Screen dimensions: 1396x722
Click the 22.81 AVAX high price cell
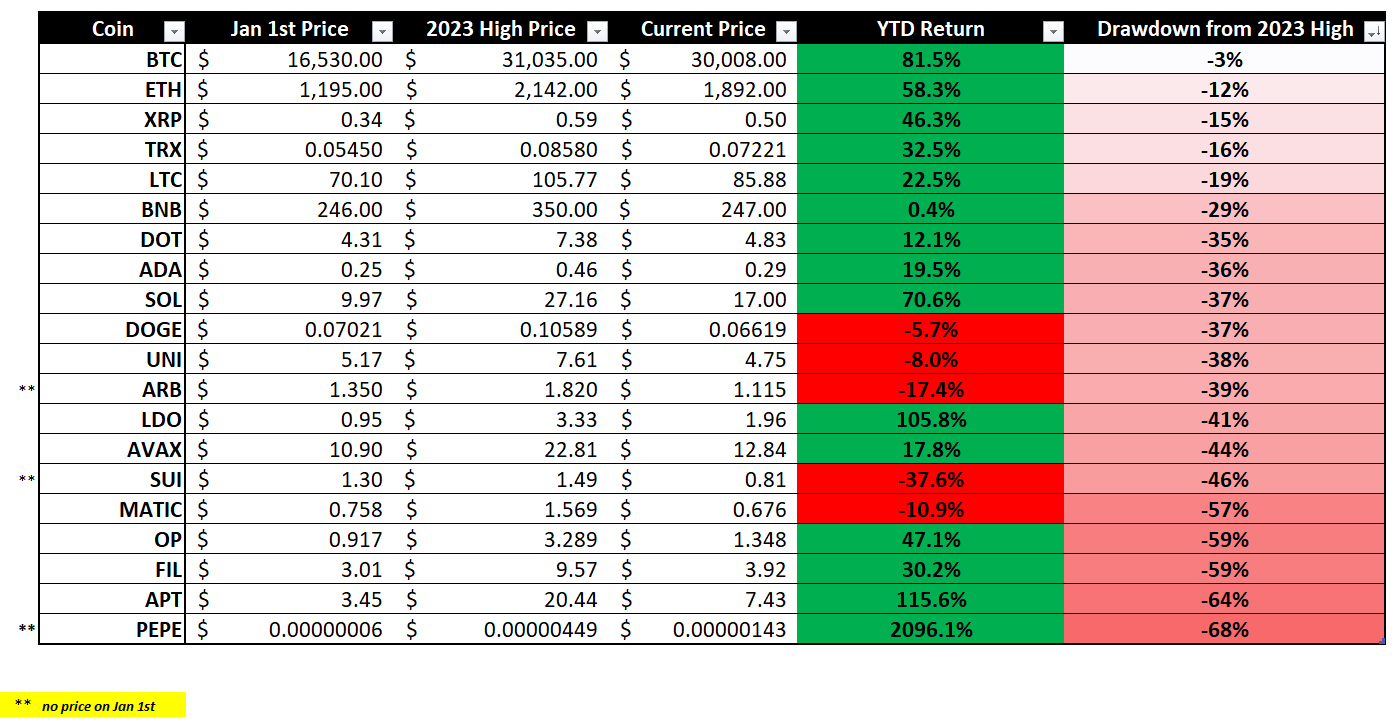(x=502, y=450)
